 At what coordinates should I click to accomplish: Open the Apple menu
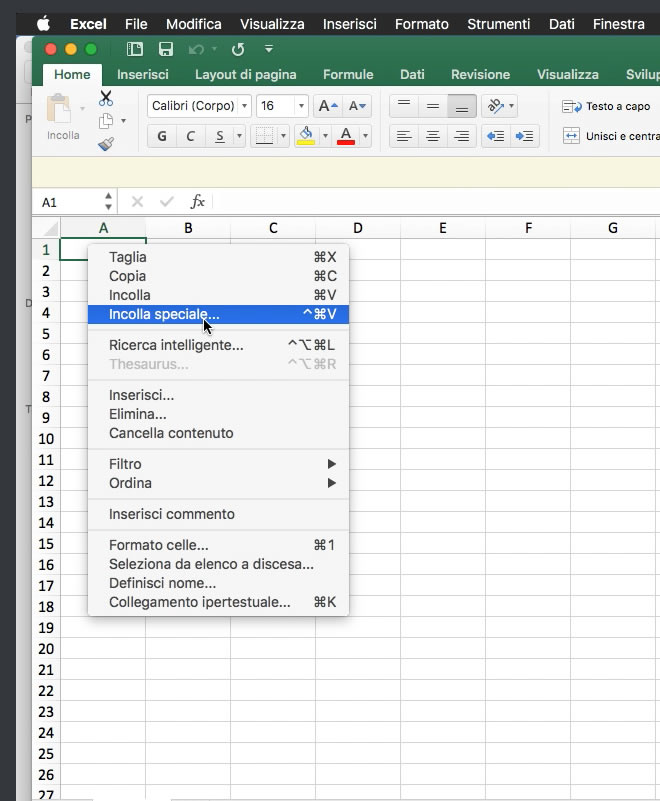[44, 23]
